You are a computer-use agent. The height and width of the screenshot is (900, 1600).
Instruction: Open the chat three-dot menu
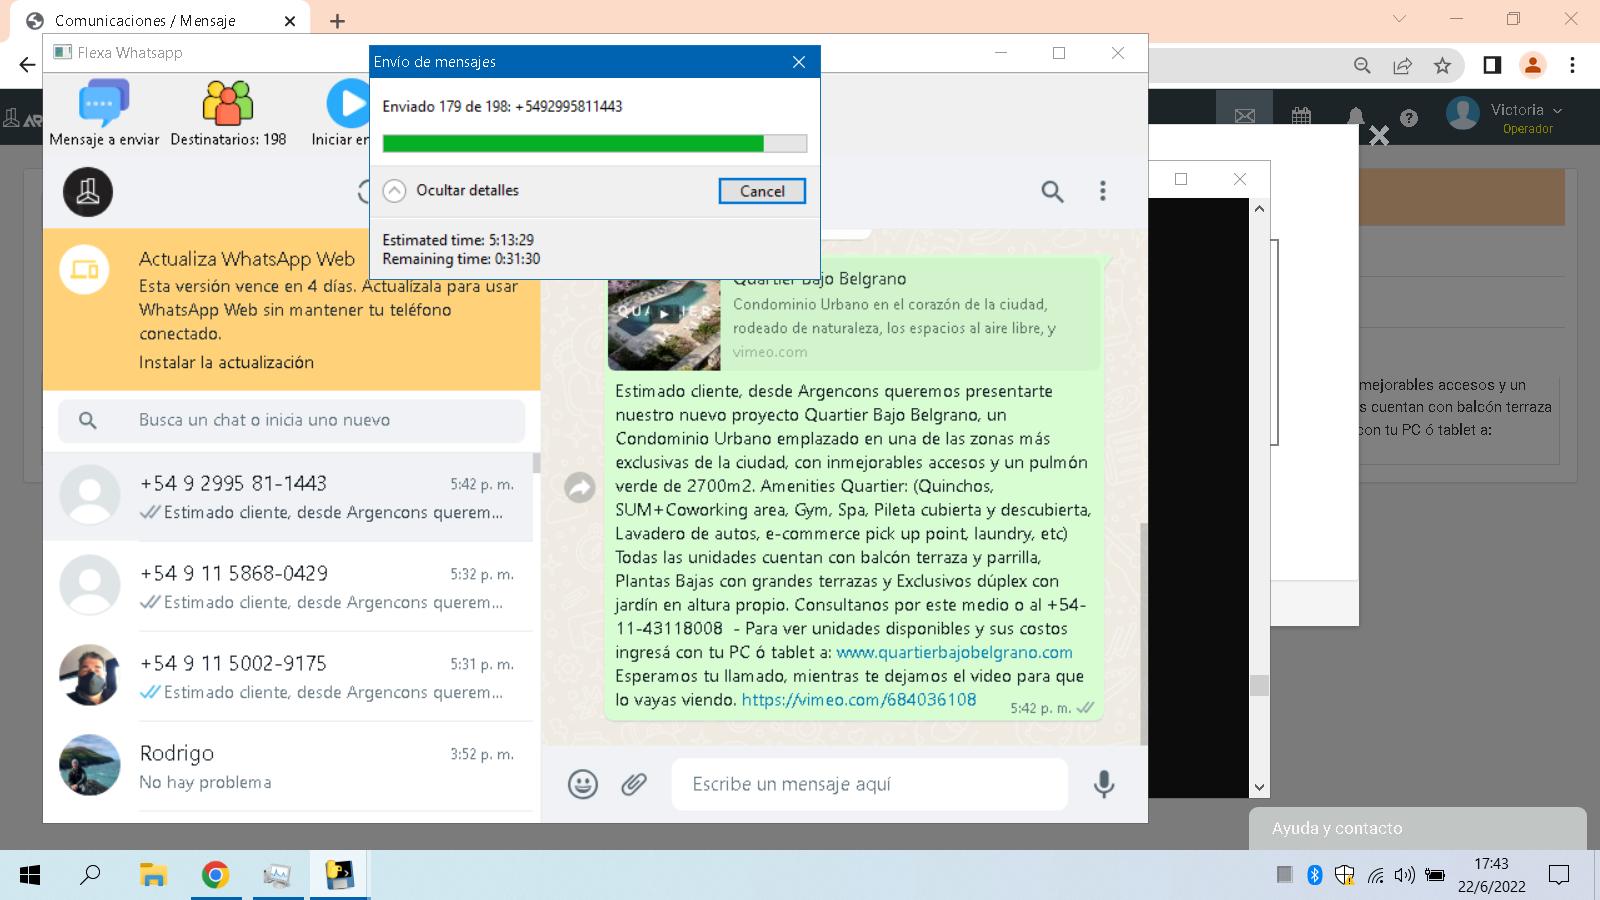point(1103,191)
